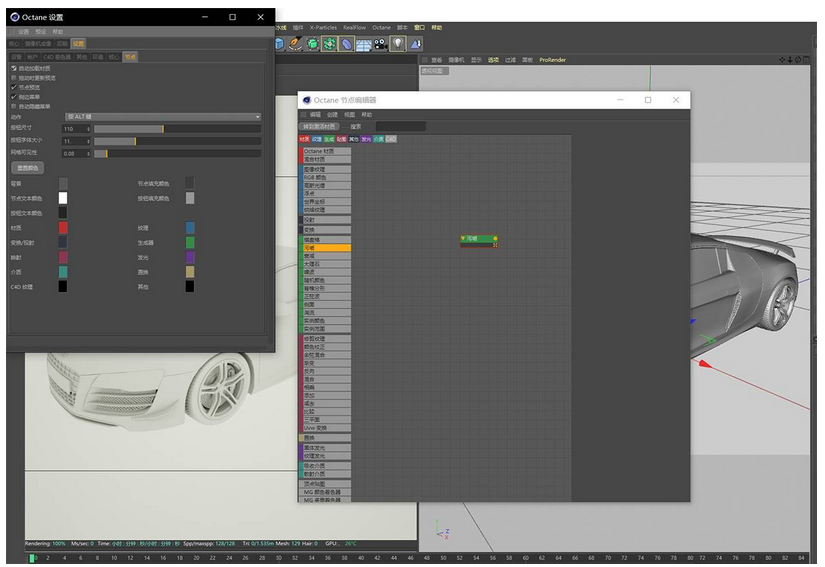Switch to the 节点 sub-tab
Viewport: 825px width, 567px height.
tap(130, 57)
